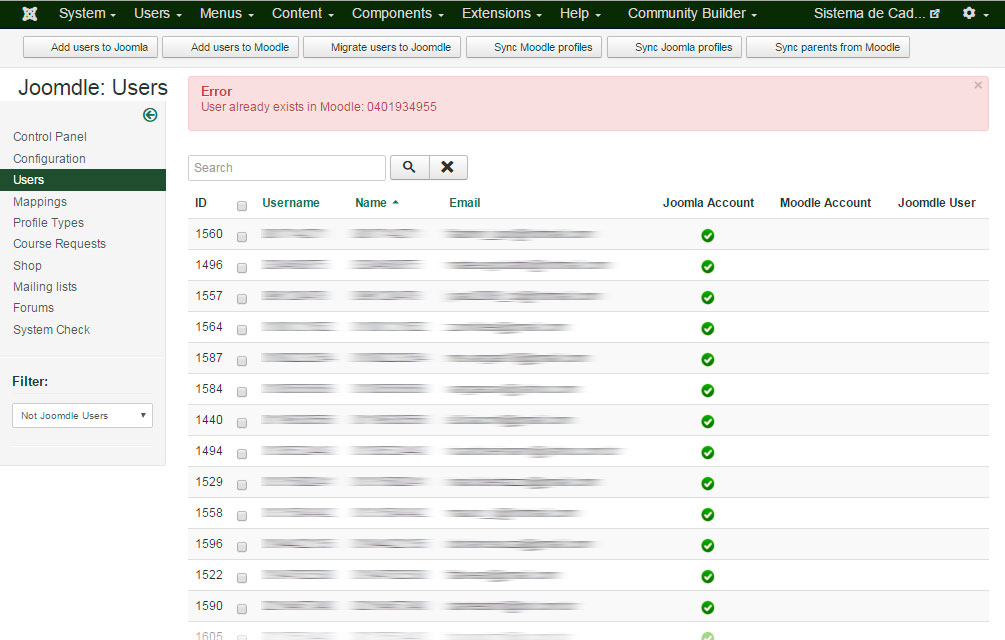Click green Joomla Account check for user 1522
This screenshot has height=640, width=1005.
pyautogui.click(x=707, y=577)
